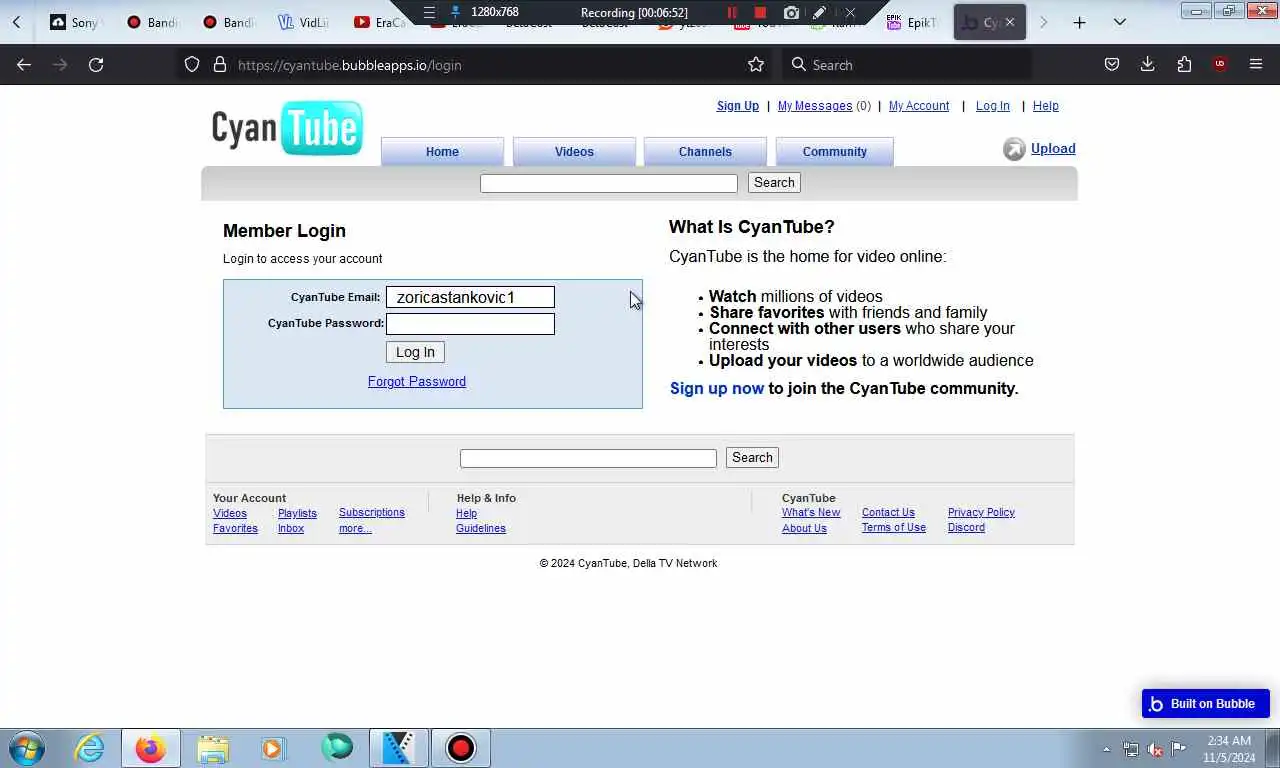Open My Account link
Image resolution: width=1280 pixels, height=768 pixels.
(x=919, y=106)
